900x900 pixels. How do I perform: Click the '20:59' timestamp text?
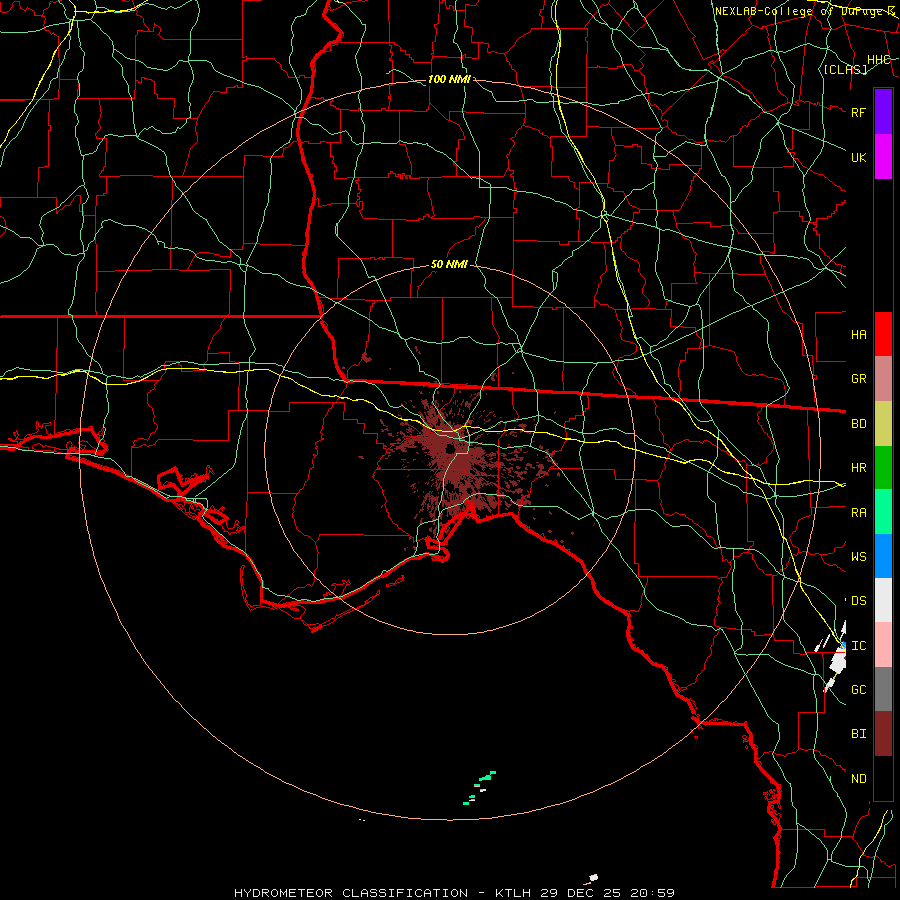pyautogui.click(x=652, y=893)
